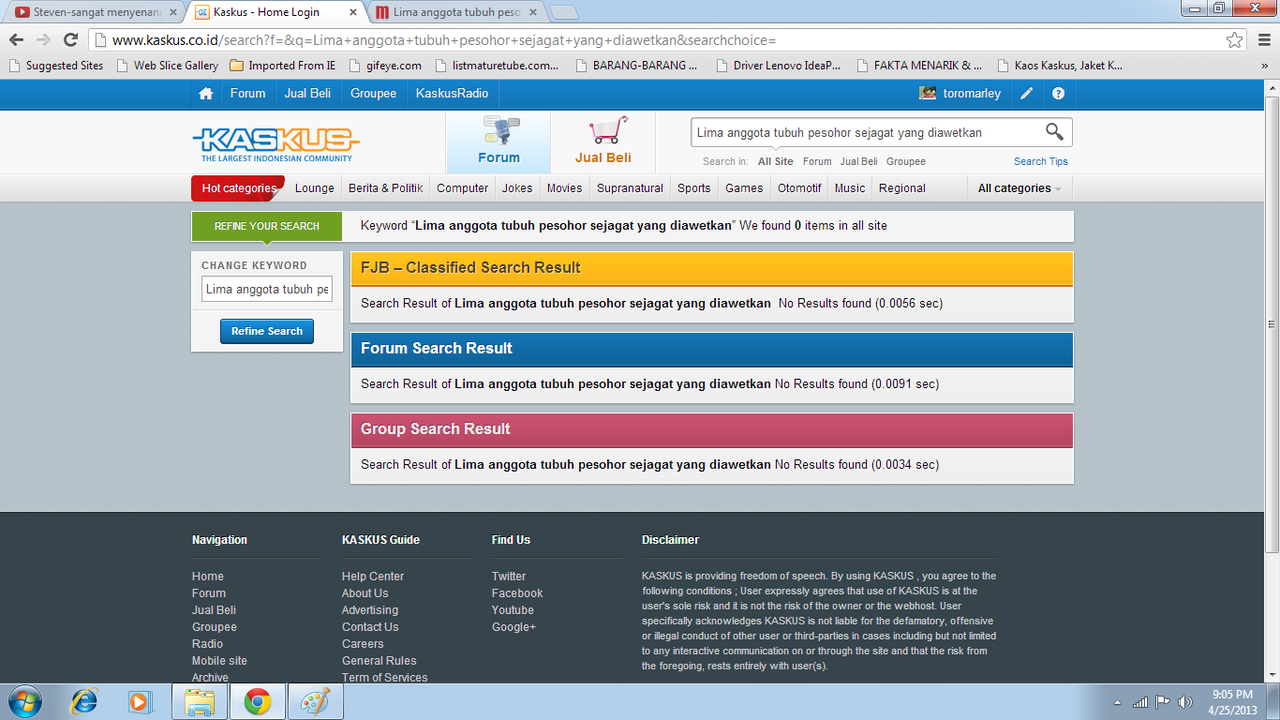Click toromarley user avatar
1280x720 pixels.
coord(928,93)
